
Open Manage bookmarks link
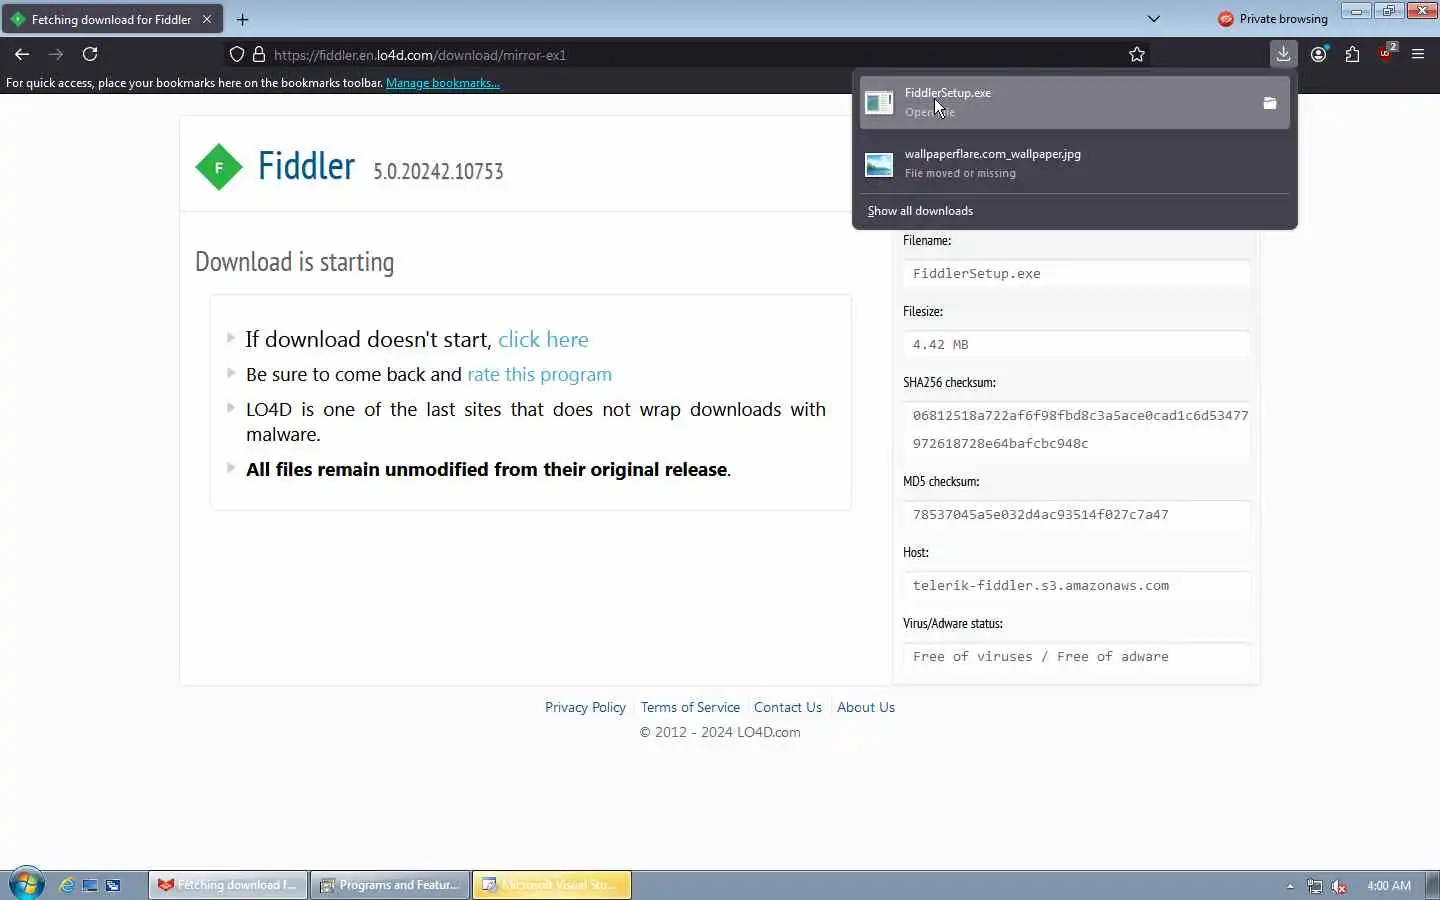point(443,83)
